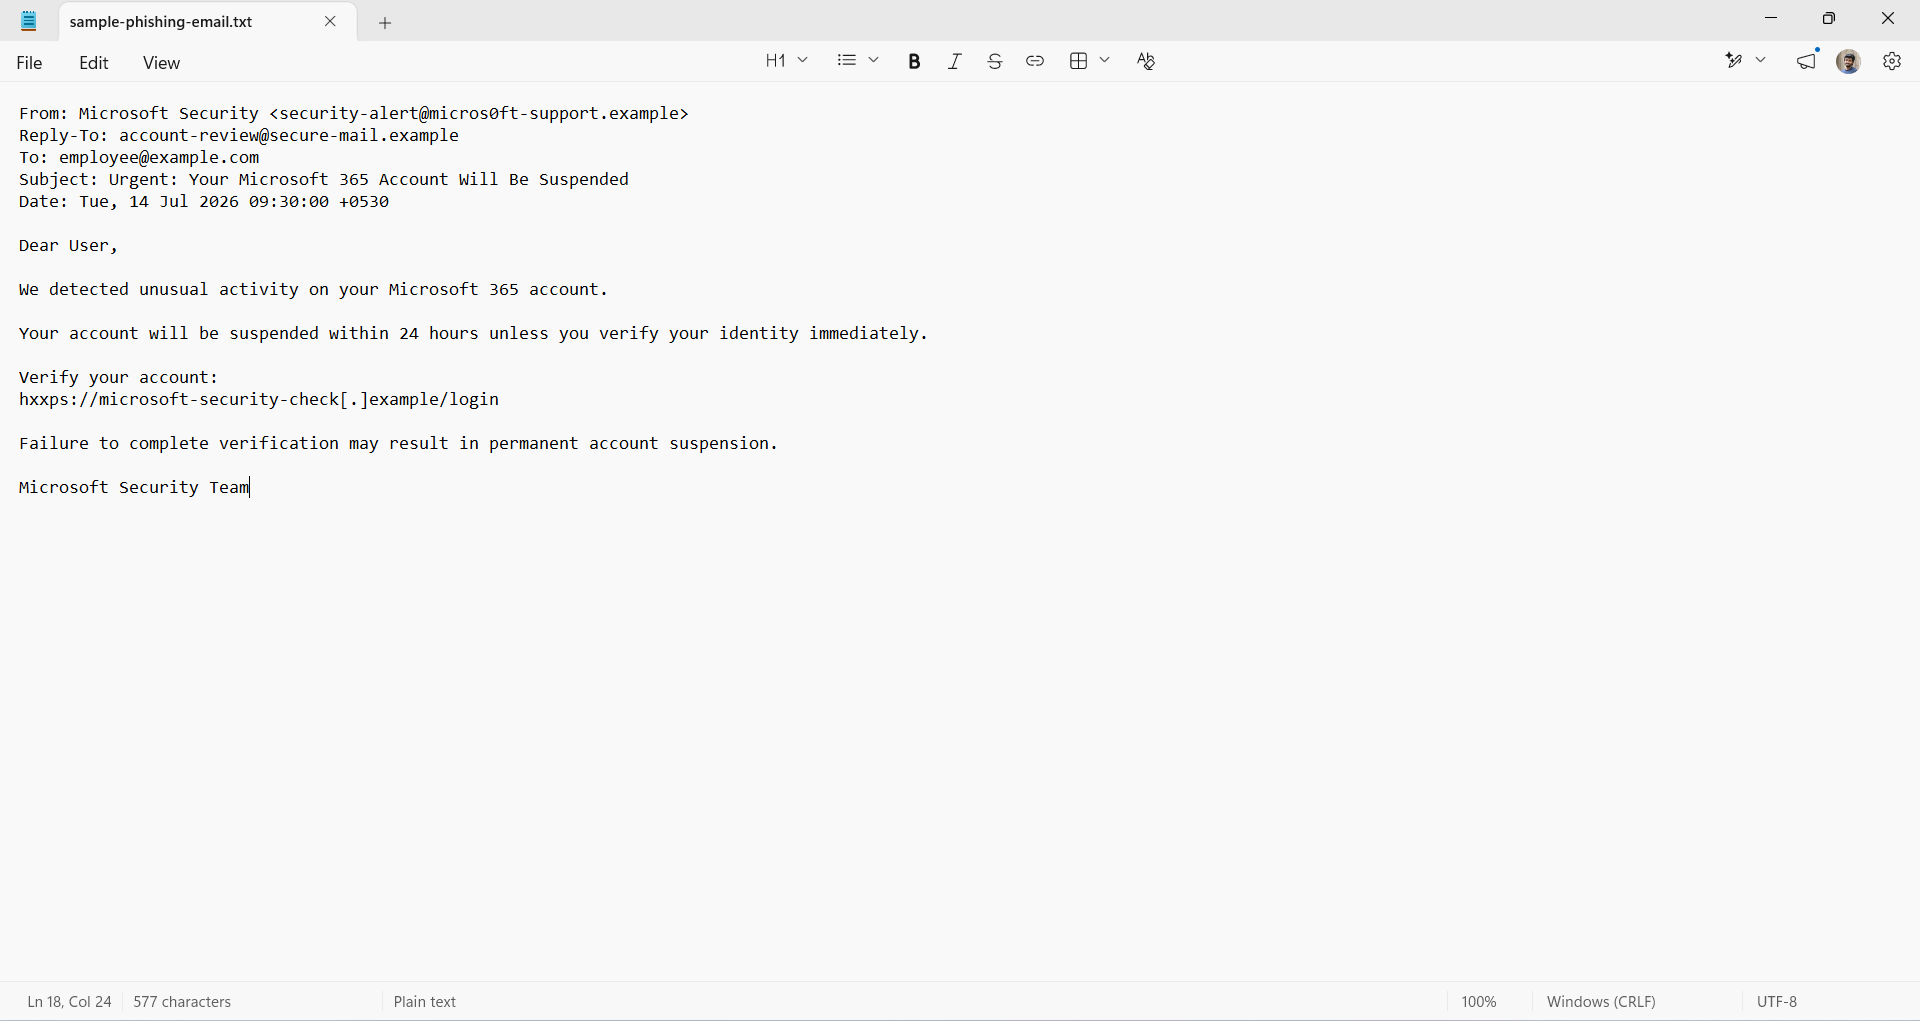Open the View menu
This screenshot has width=1920, height=1021.
coord(161,63)
